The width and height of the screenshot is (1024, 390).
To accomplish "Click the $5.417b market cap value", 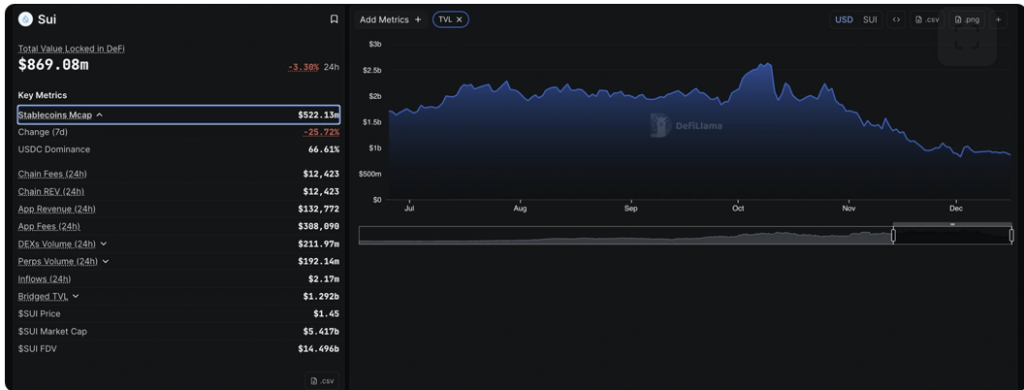I will point(321,331).
